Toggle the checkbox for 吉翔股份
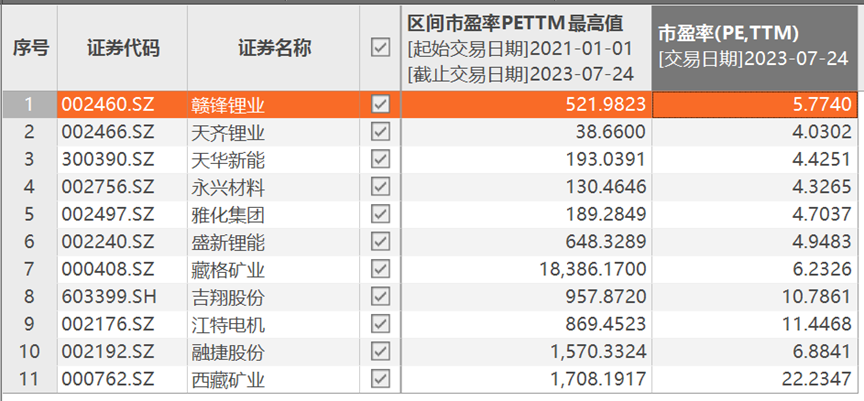This screenshot has width=864, height=401. point(380,296)
